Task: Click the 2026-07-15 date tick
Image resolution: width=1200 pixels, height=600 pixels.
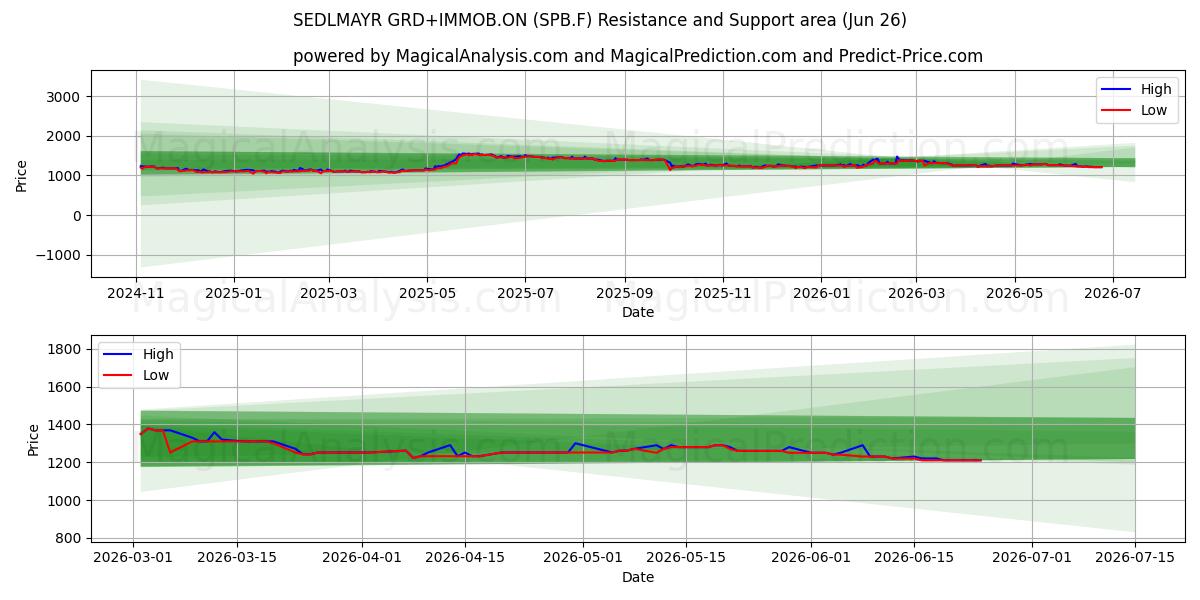Action: (x=1134, y=557)
